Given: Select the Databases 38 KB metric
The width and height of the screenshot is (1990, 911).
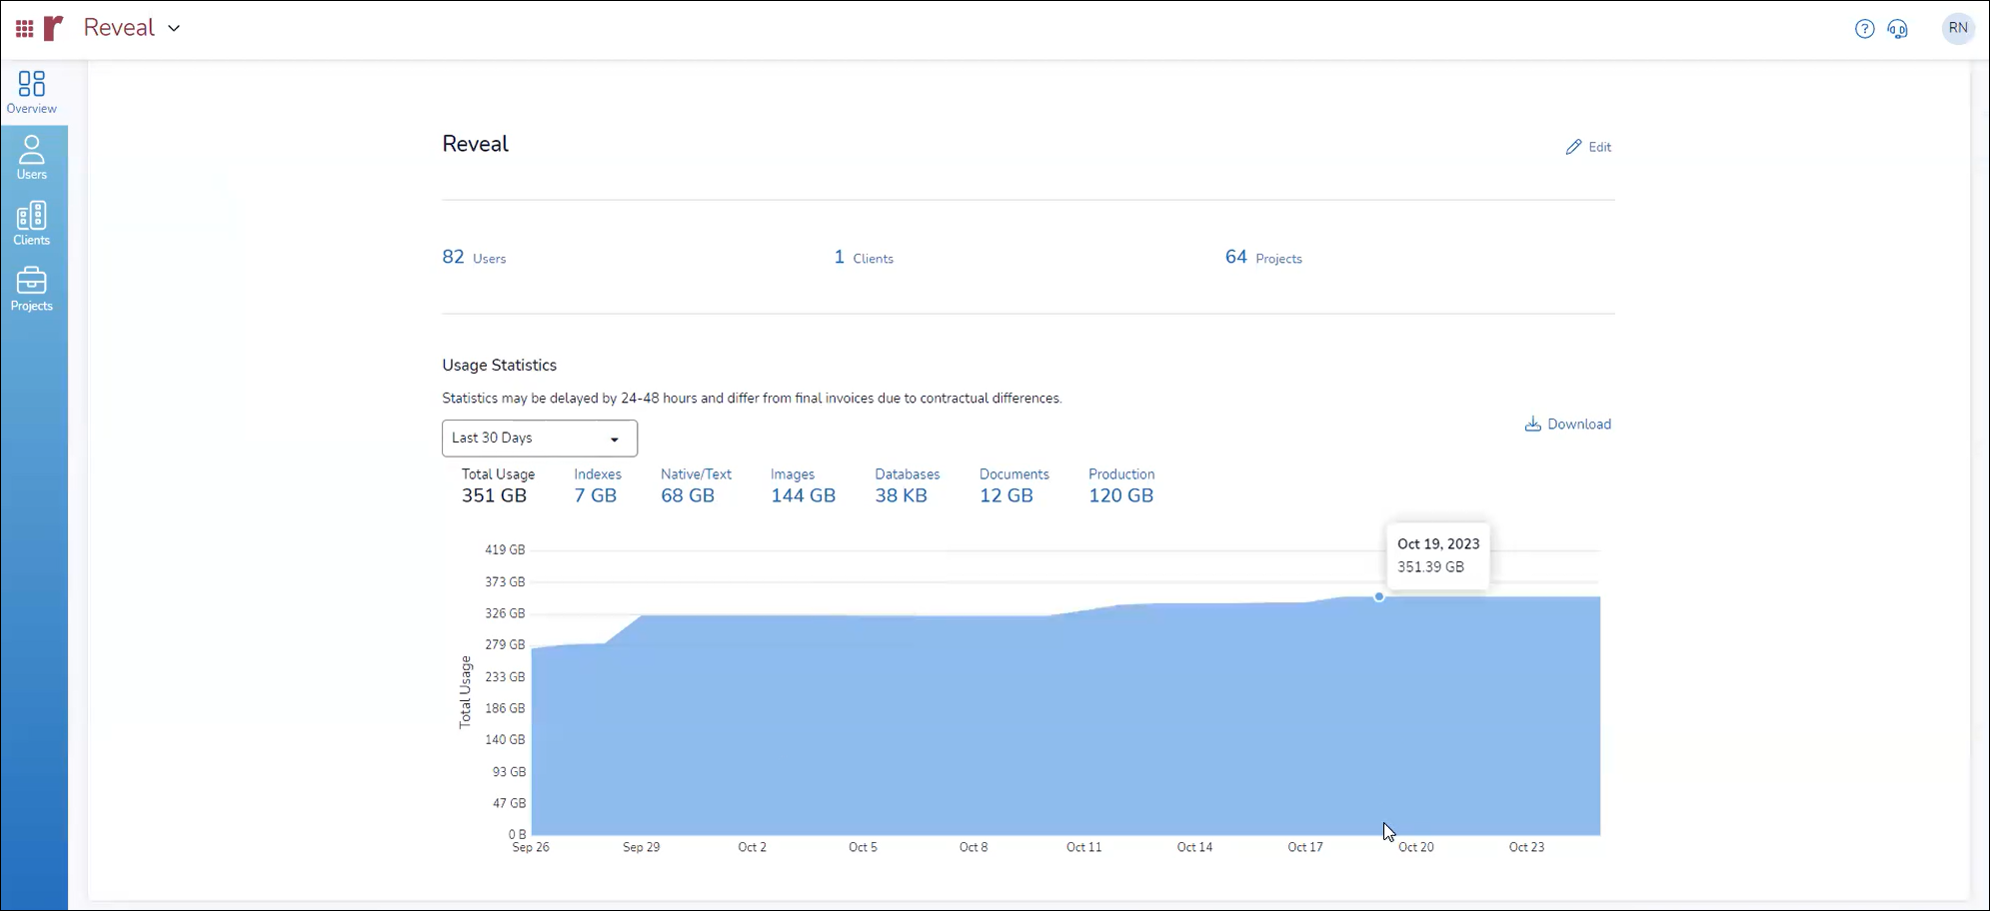Looking at the screenshot, I should [x=907, y=486].
